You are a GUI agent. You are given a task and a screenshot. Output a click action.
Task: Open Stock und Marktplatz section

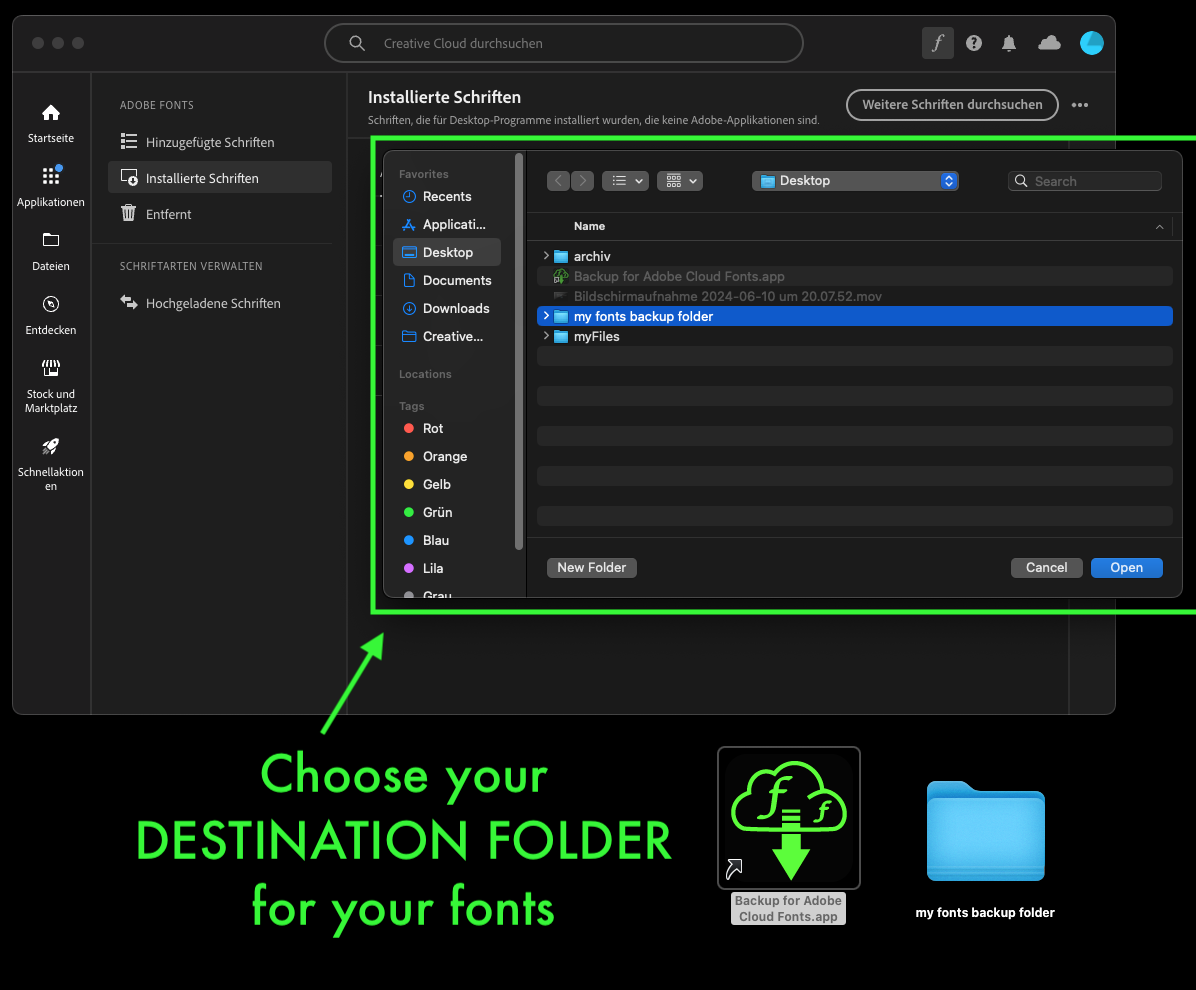[x=50, y=386]
